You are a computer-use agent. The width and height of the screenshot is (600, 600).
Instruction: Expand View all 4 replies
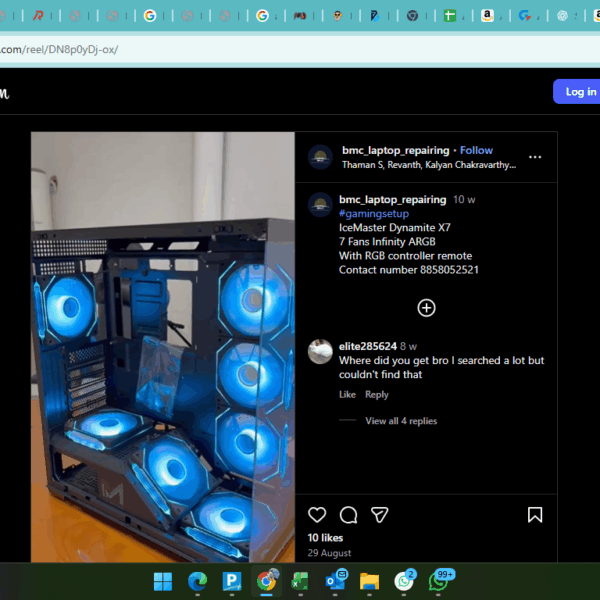pos(400,421)
